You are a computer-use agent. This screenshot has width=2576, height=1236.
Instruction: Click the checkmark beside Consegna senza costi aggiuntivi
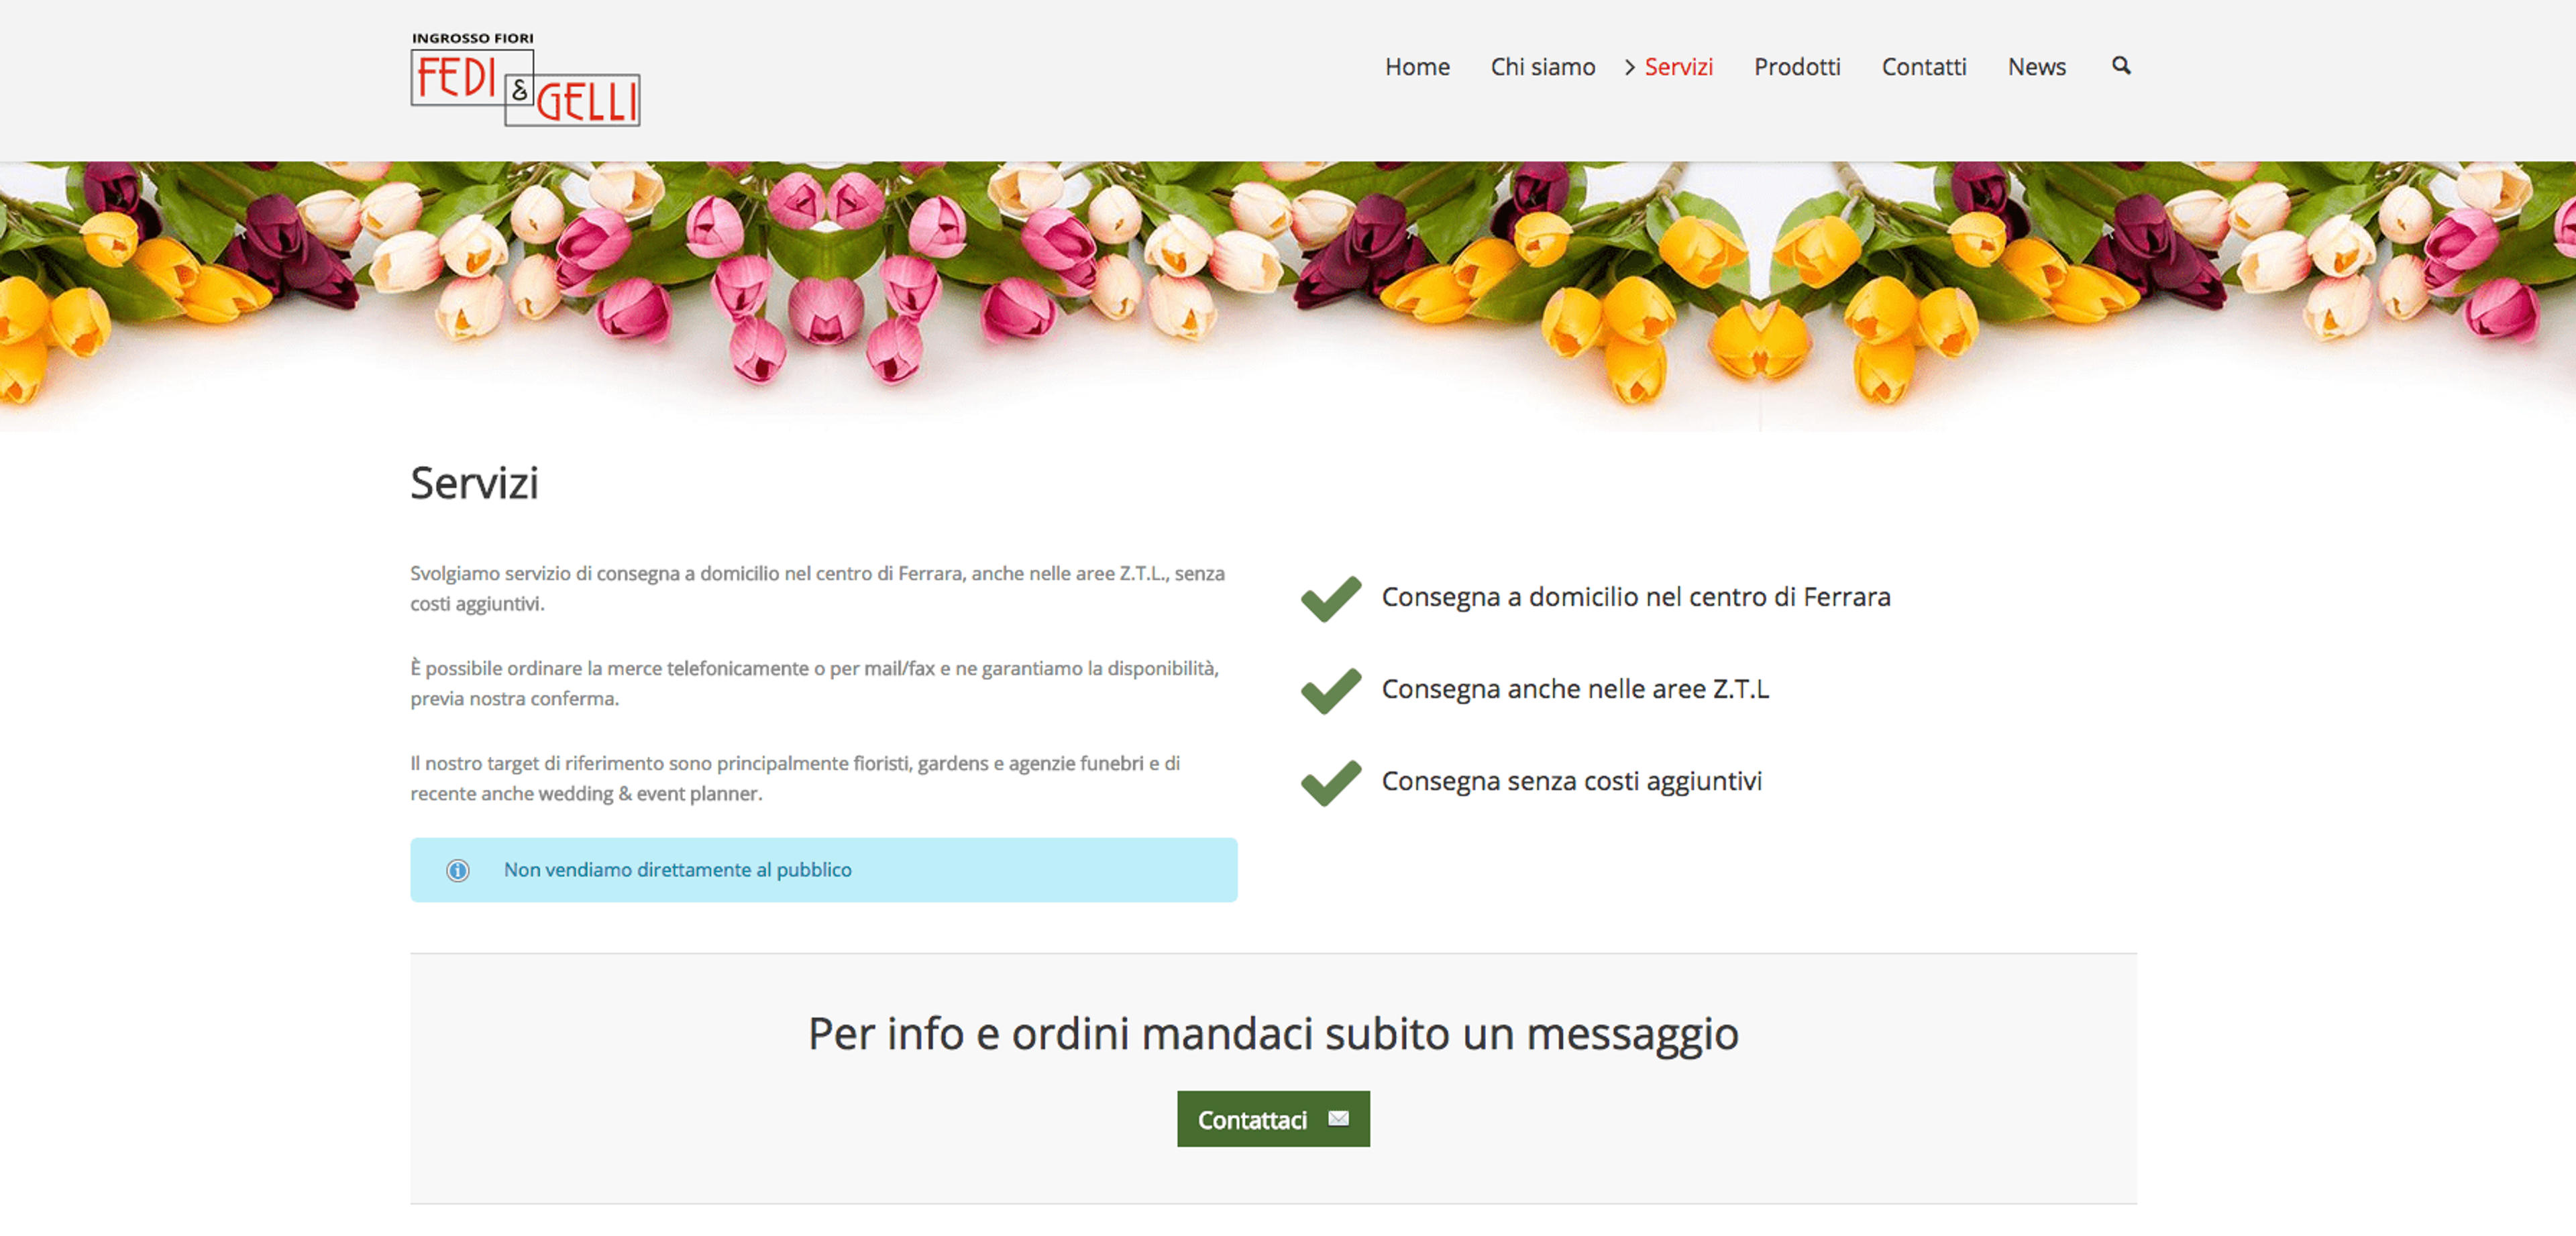[1331, 783]
